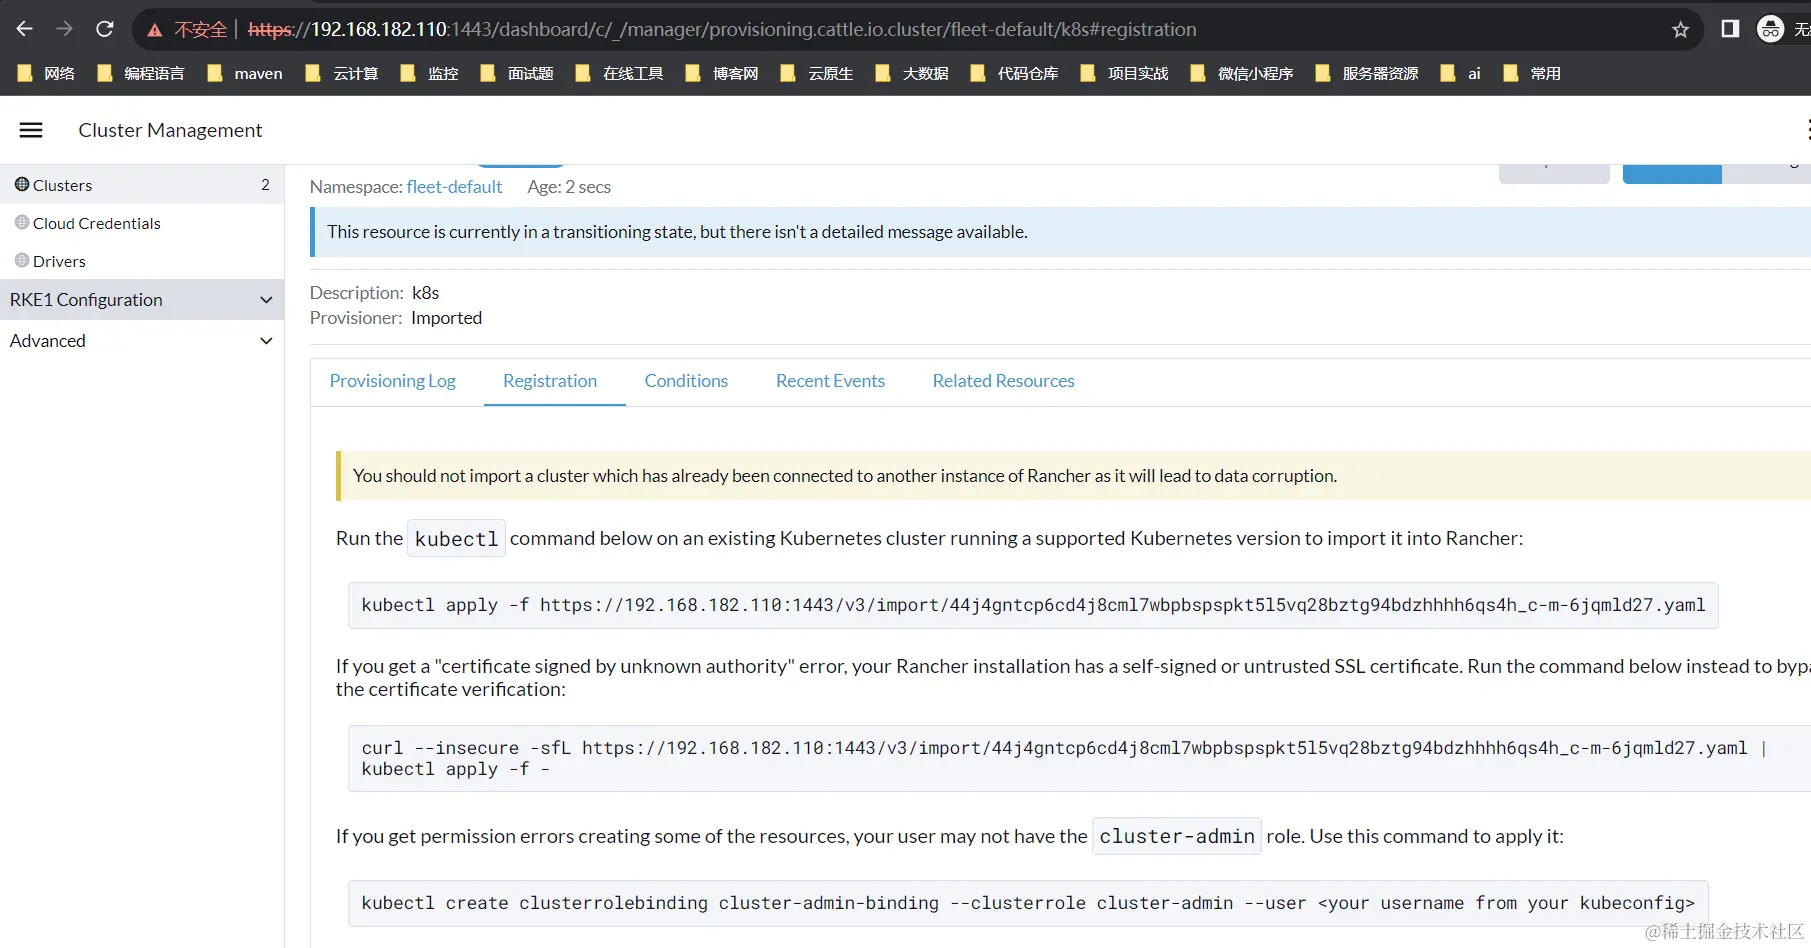Click the data corruption warning banner
The height and width of the screenshot is (948, 1811).
[x=1073, y=476]
